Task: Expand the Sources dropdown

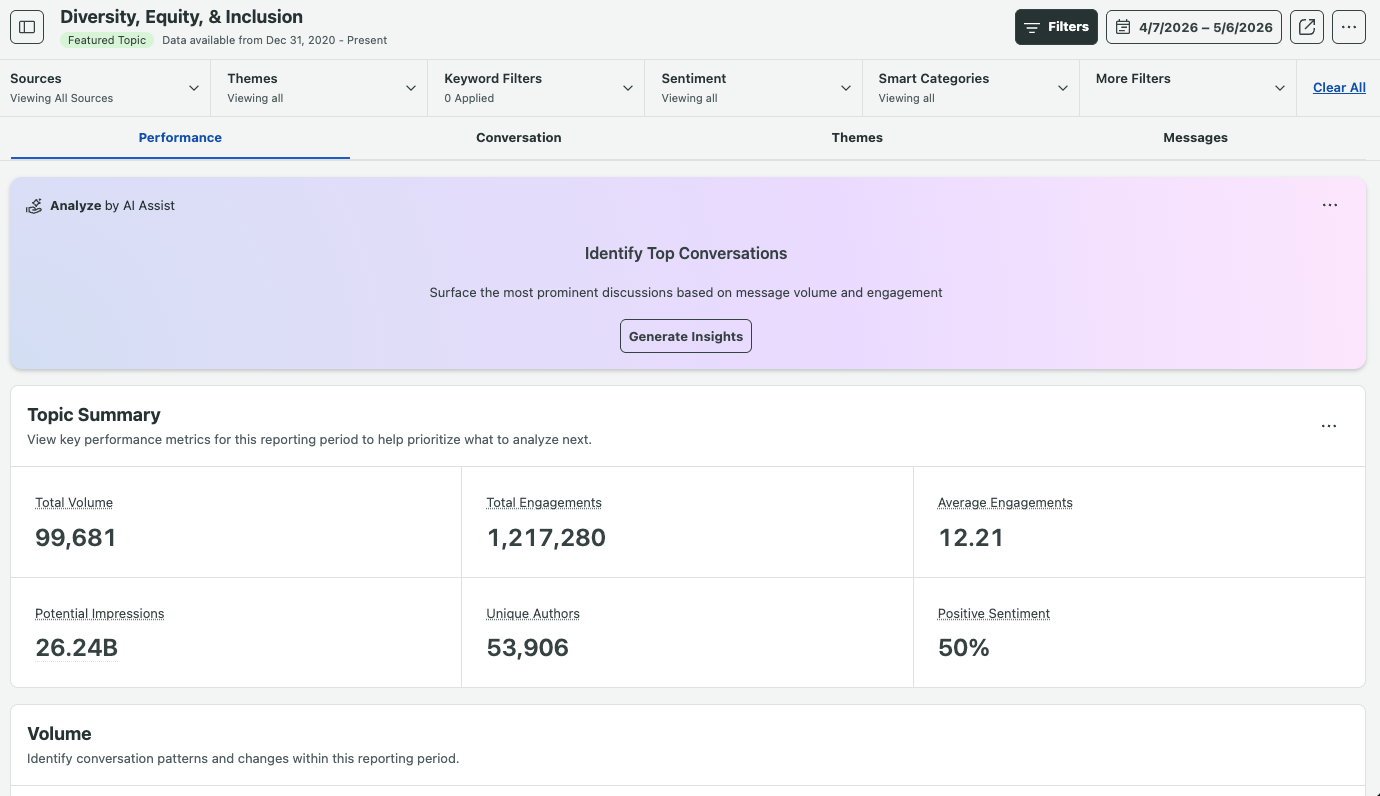Action: click(x=105, y=88)
